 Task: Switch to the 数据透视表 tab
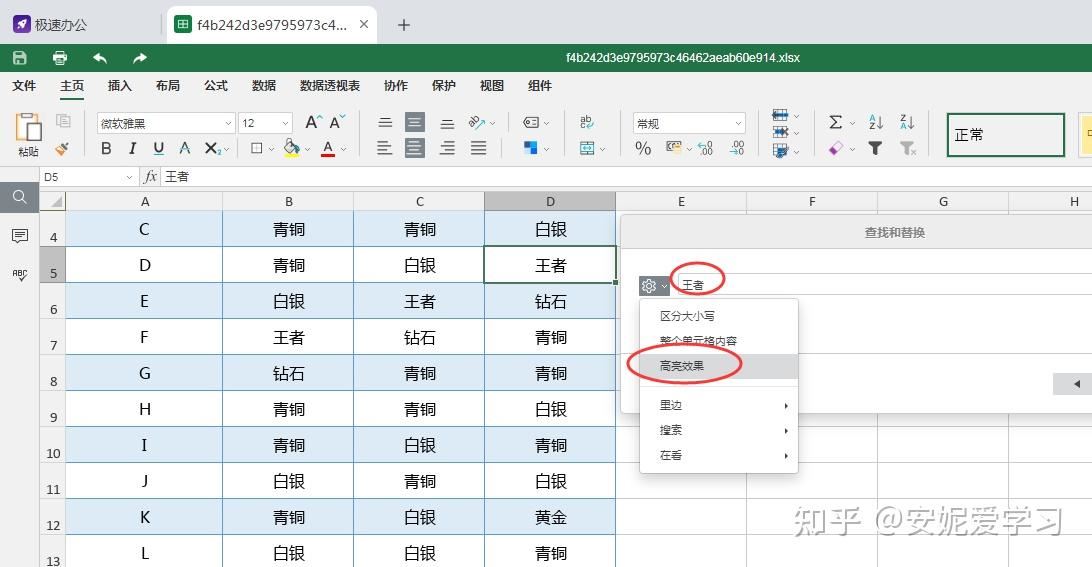[330, 86]
